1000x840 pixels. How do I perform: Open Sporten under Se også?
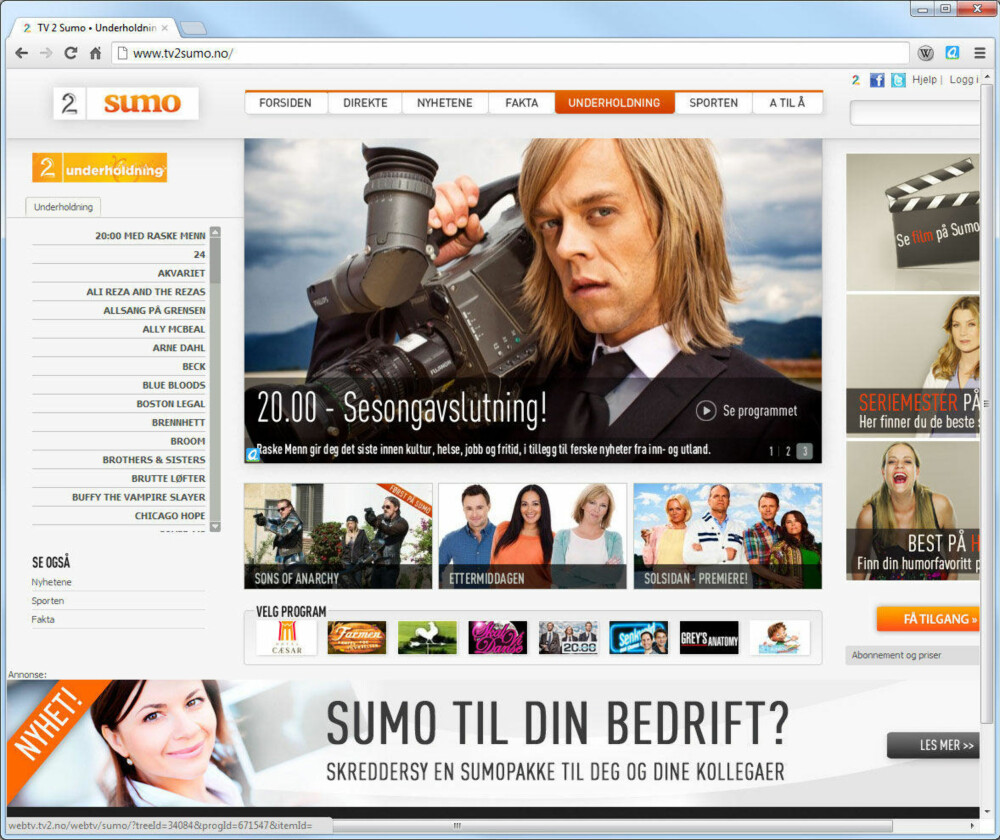[x=48, y=601]
